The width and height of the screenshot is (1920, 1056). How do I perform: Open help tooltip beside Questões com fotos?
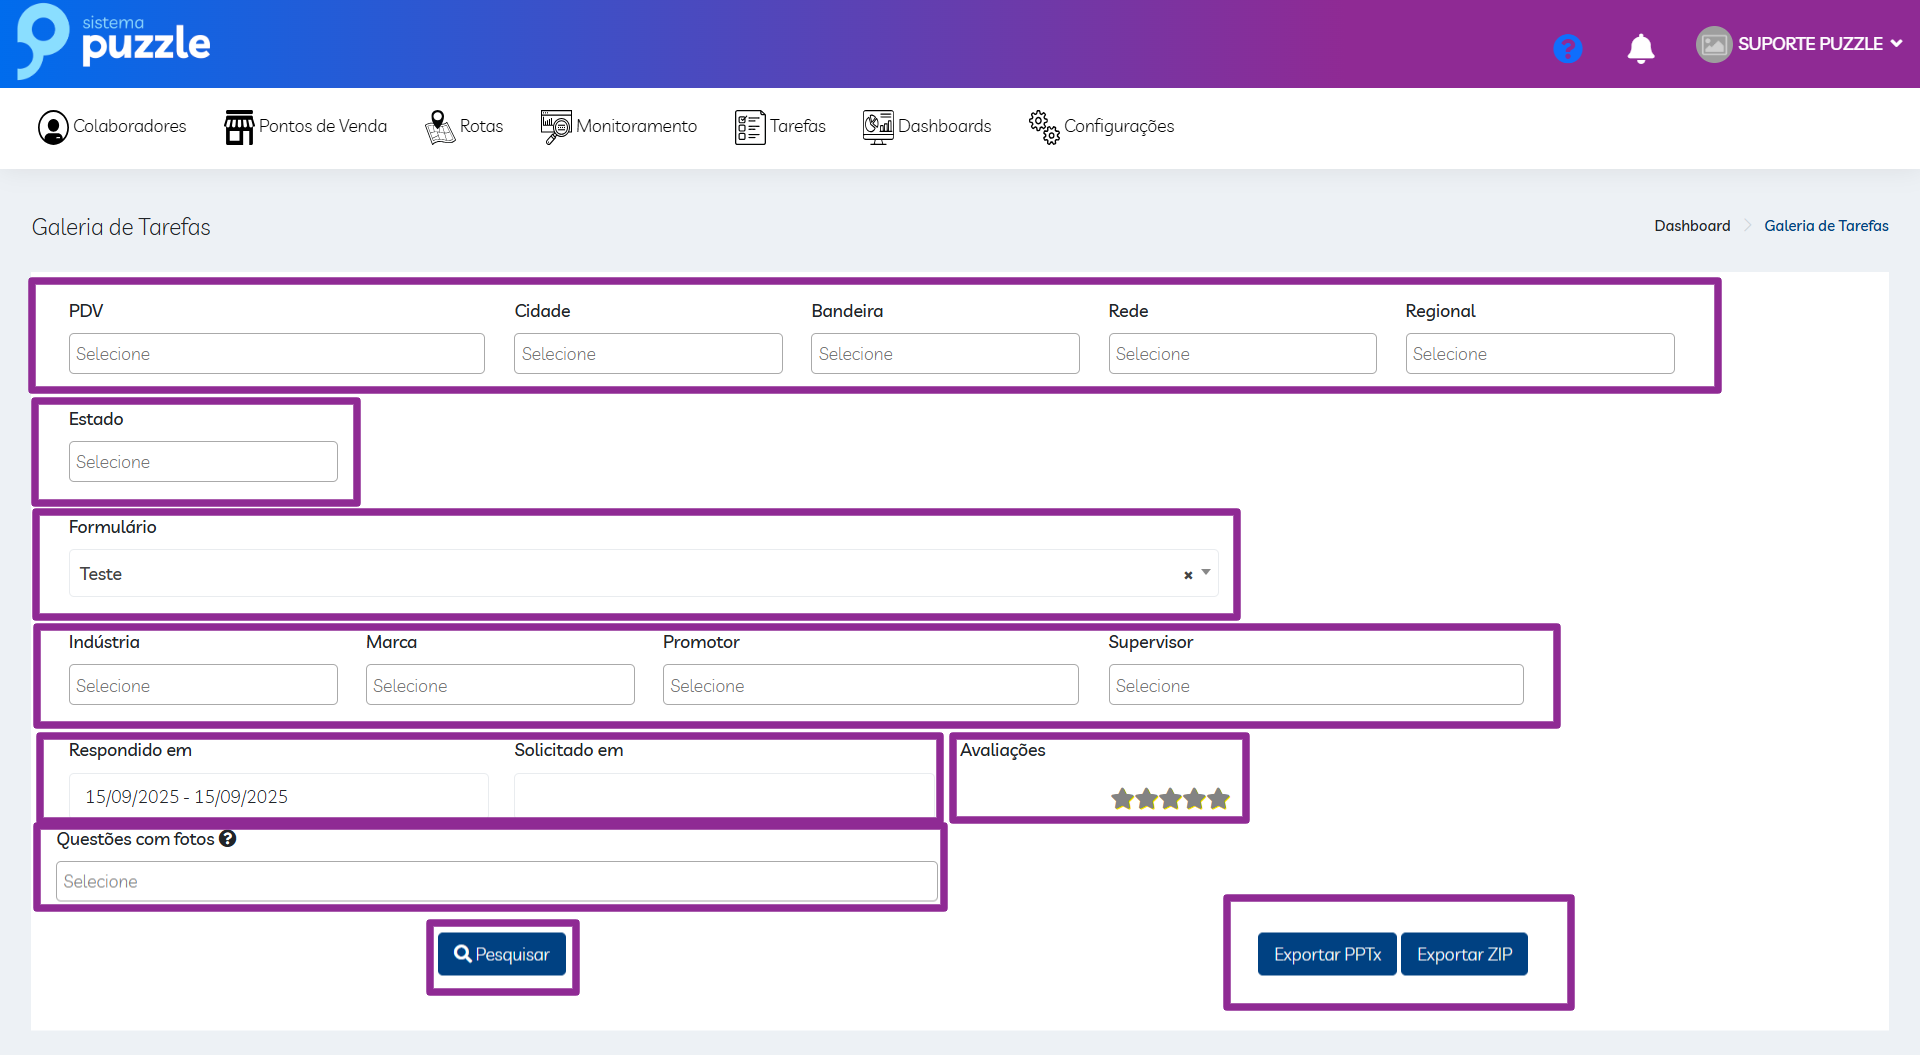228,839
